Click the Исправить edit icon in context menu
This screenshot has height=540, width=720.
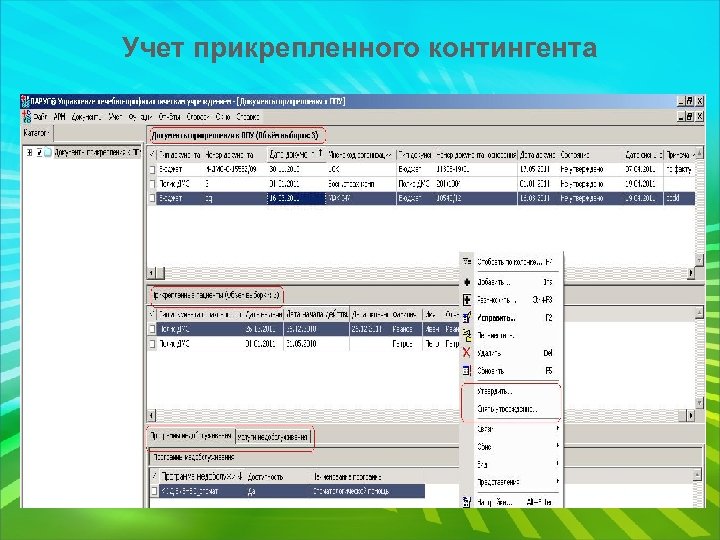pyautogui.click(x=467, y=317)
